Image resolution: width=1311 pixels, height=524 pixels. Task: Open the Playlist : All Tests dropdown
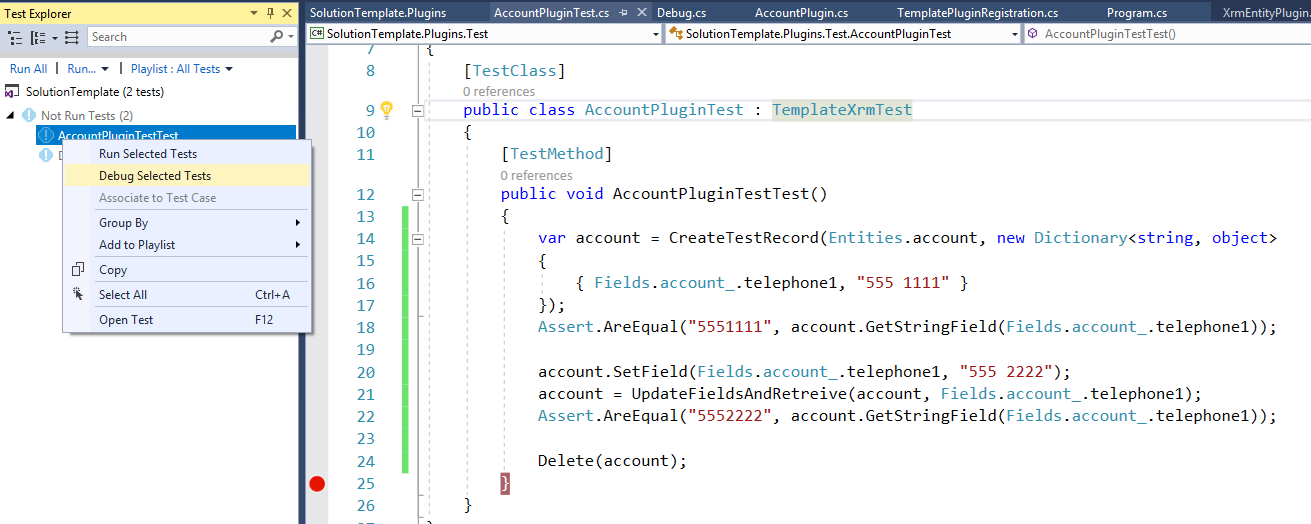181,69
